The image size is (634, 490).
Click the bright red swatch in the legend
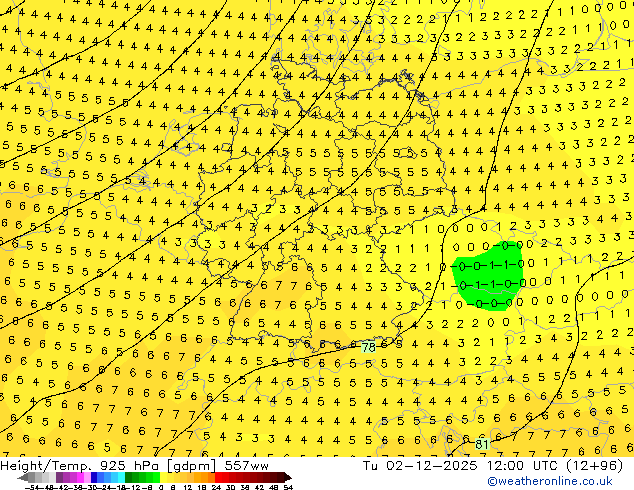tap(218, 478)
